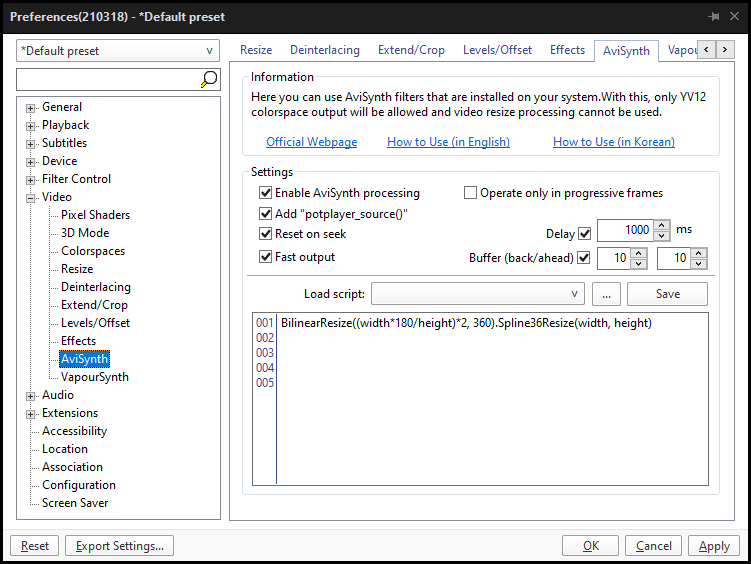Close the Preferences window
This screenshot has width=751, height=564.
click(x=734, y=16)
